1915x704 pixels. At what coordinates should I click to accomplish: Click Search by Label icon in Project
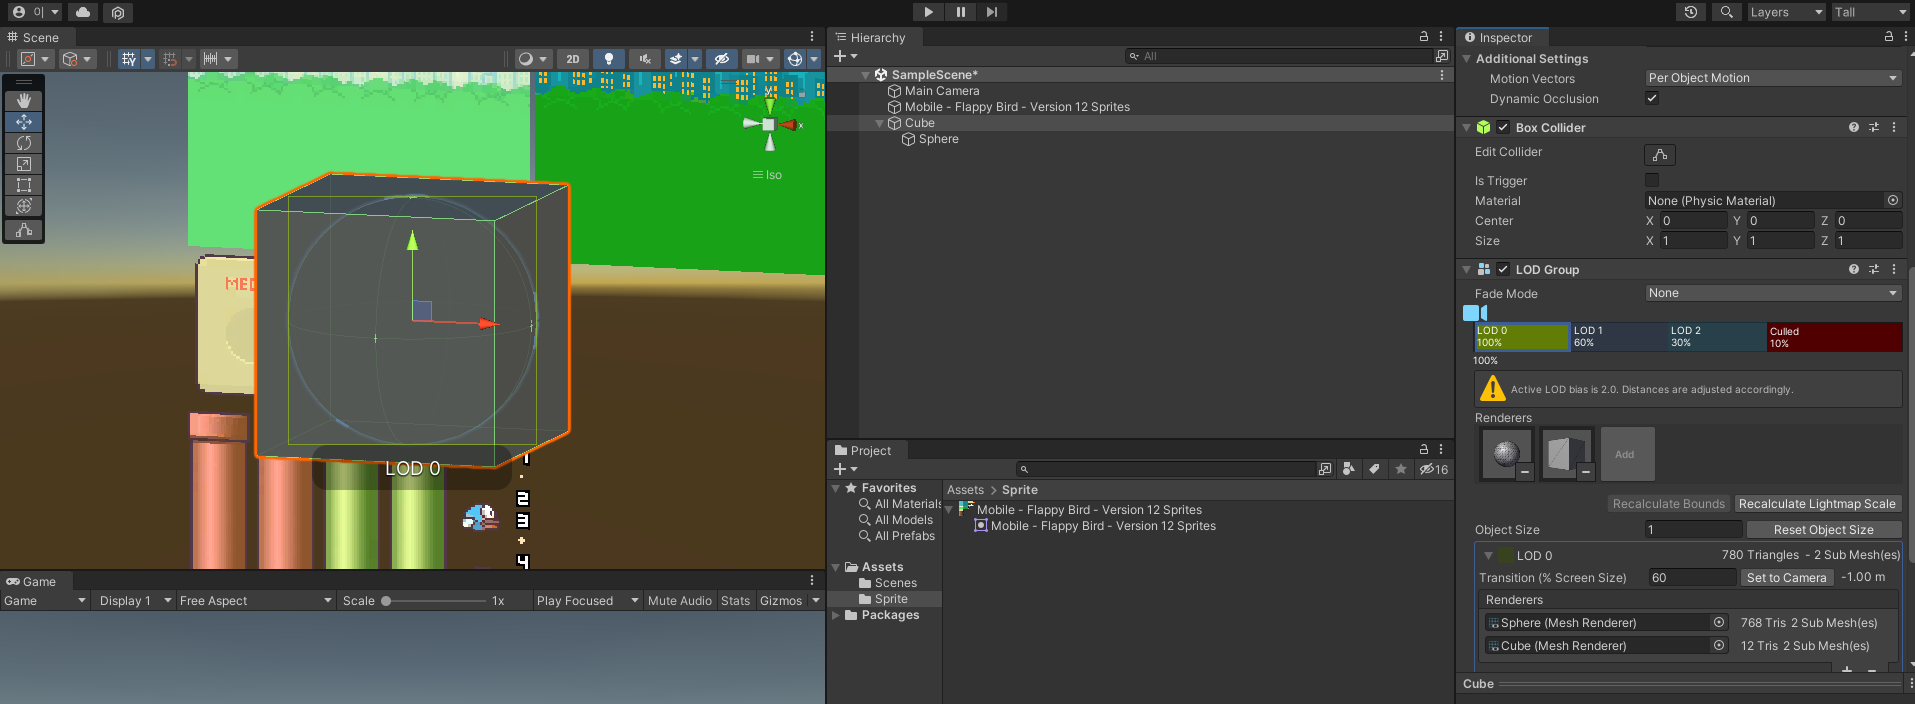[x=1375, y=469]
